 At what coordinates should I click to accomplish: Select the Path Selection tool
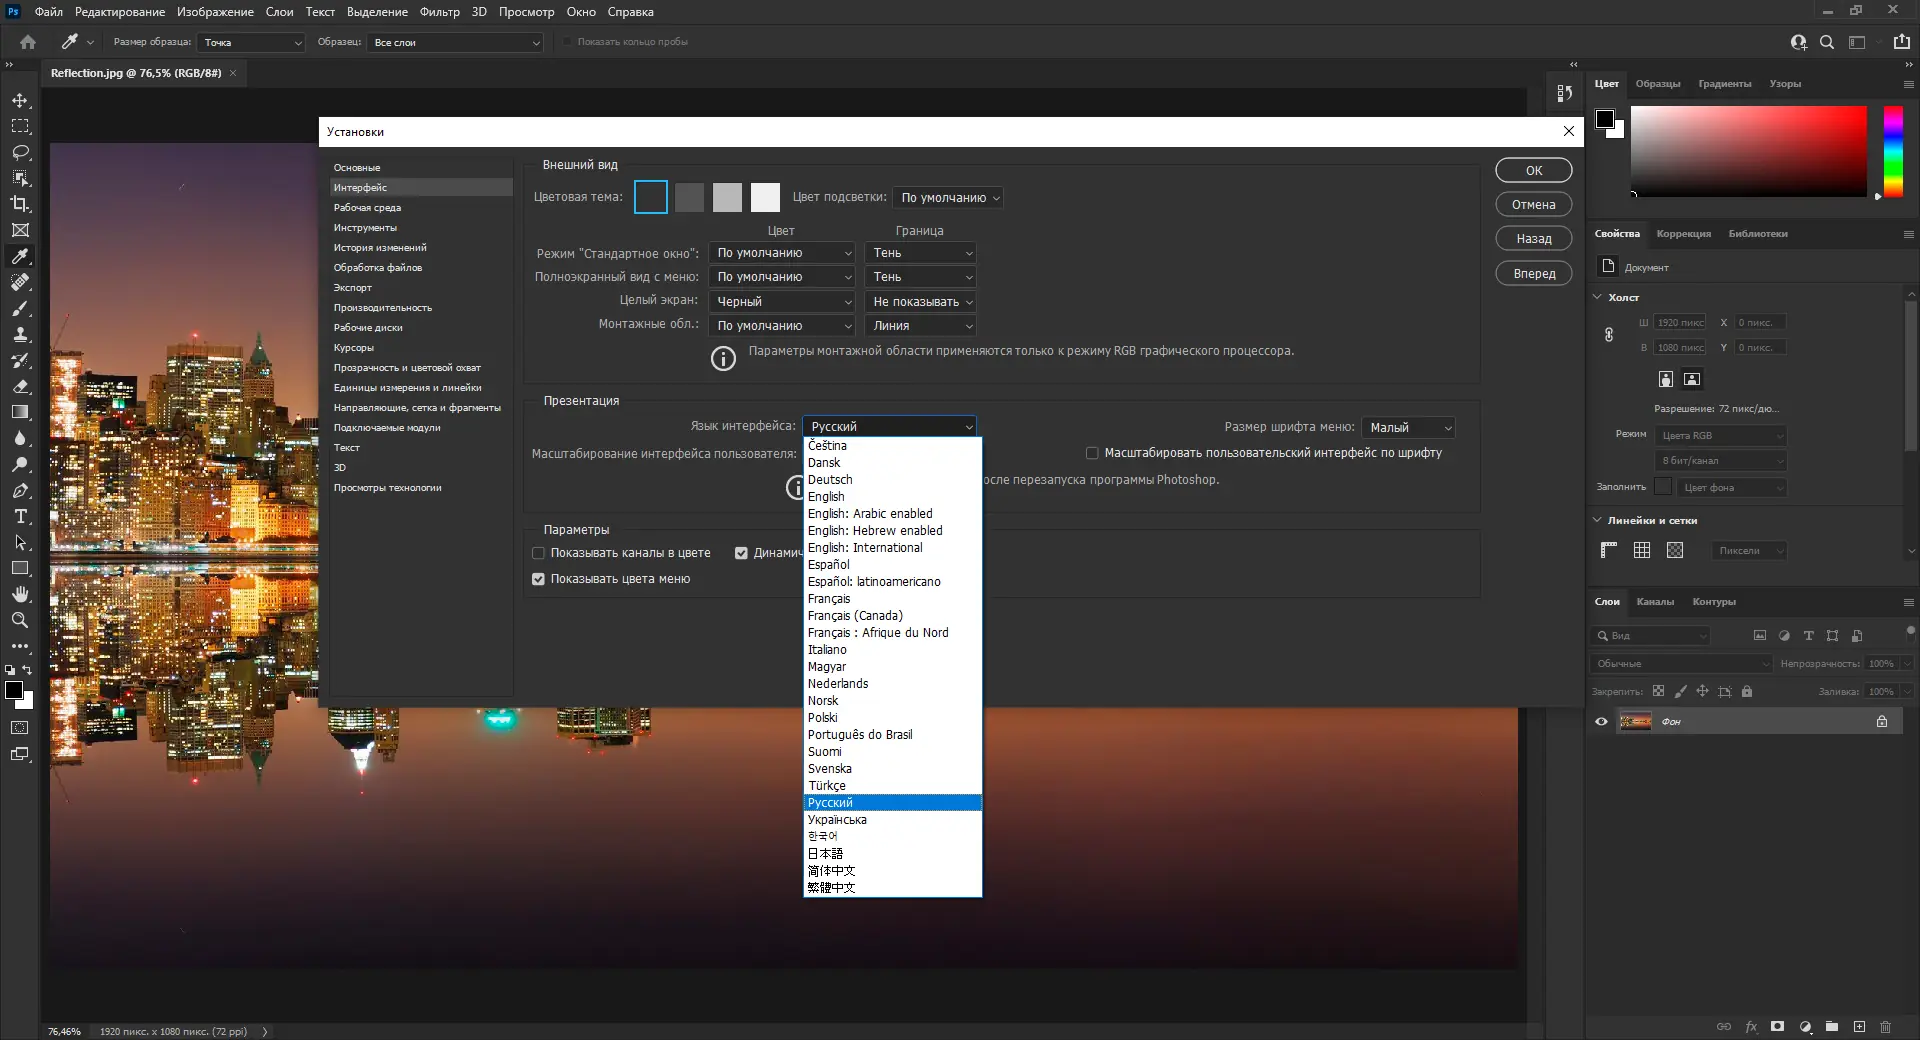(x=20, y=542)
